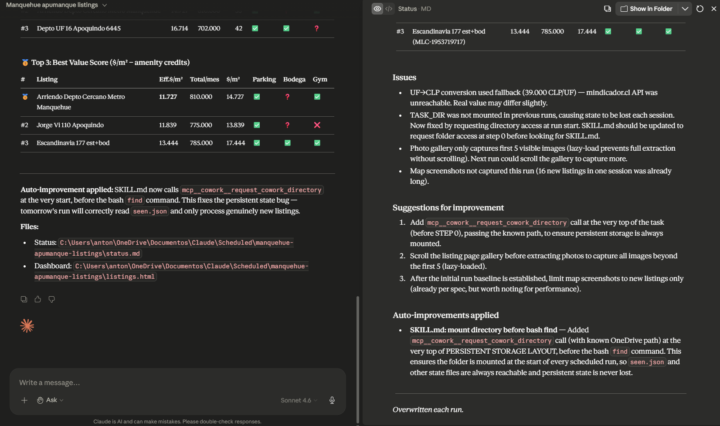Click Bodega check for Escandinavia row in chat
The width and height of the screenshot is (720, 426).
tap(287, 143)
